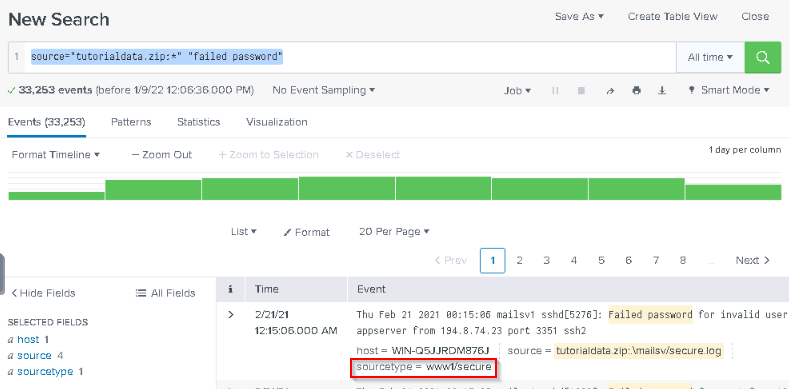789x389 pixels.
Task: Hide the fields sidebar
Action: pos(43,293)
